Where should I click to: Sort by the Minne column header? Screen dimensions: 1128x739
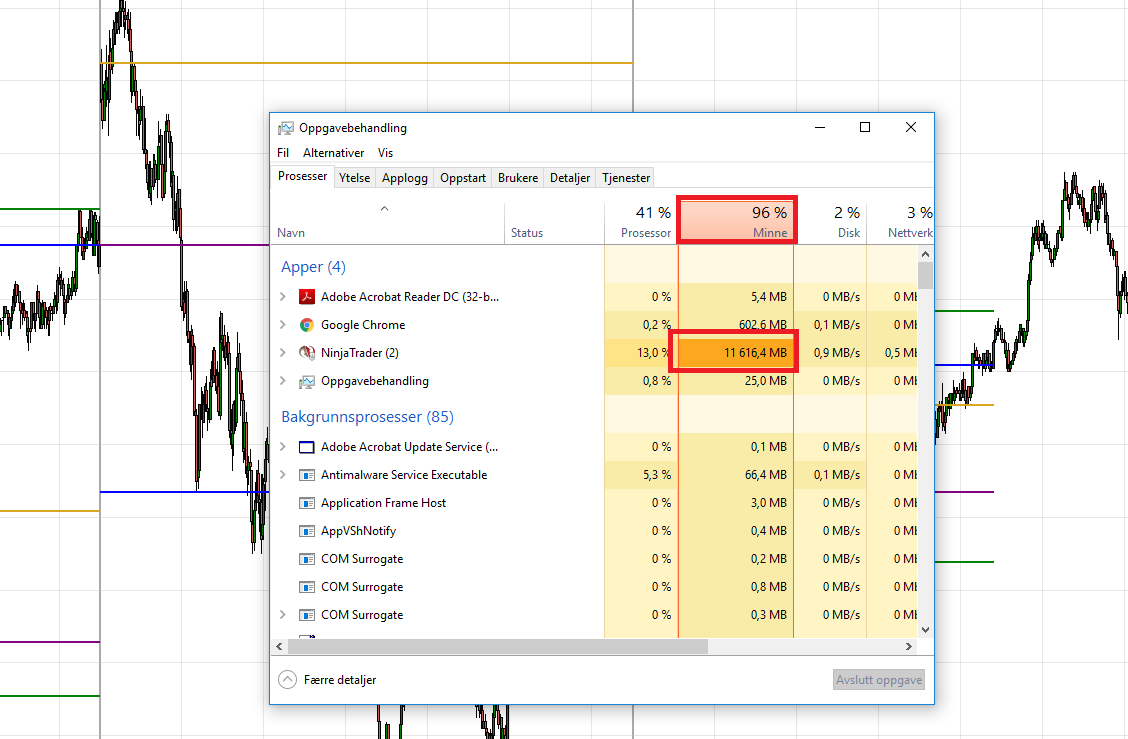click(x=736, y=222)
